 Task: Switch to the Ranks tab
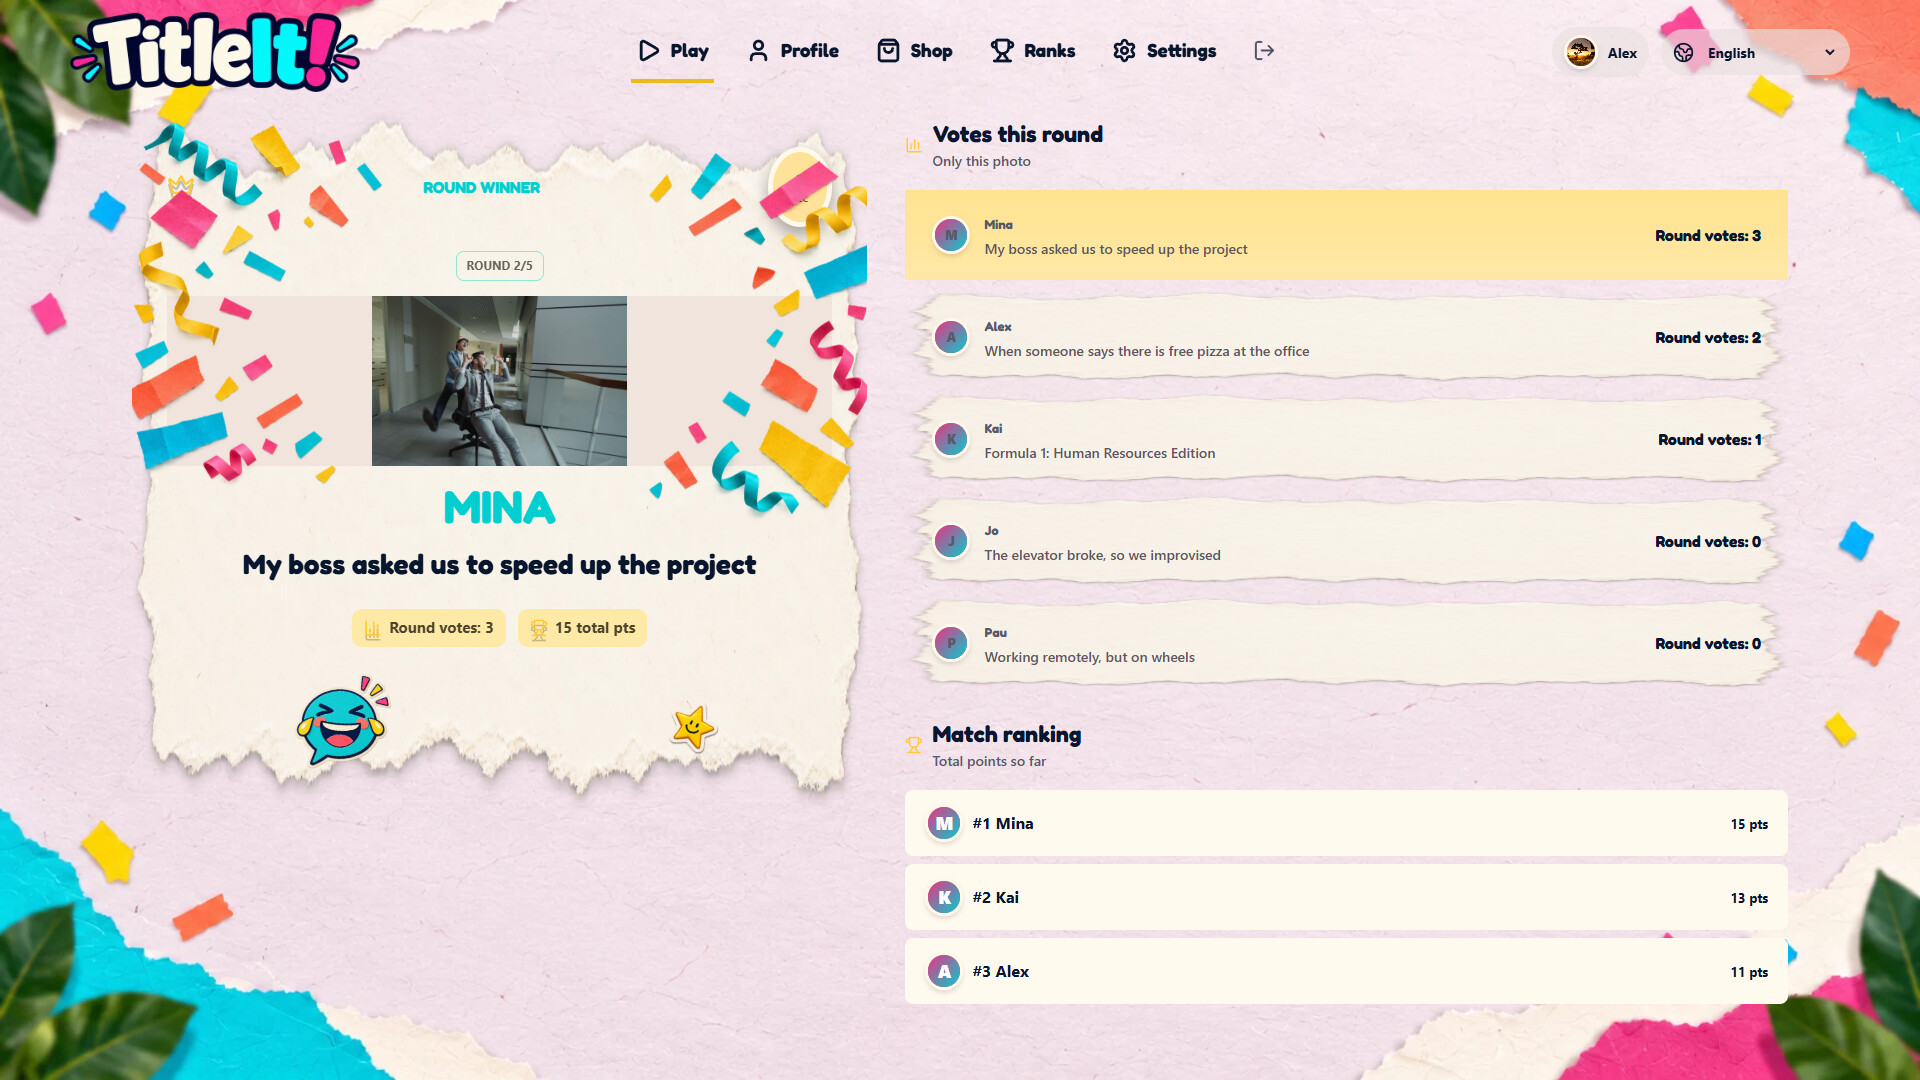(1033, 51)
